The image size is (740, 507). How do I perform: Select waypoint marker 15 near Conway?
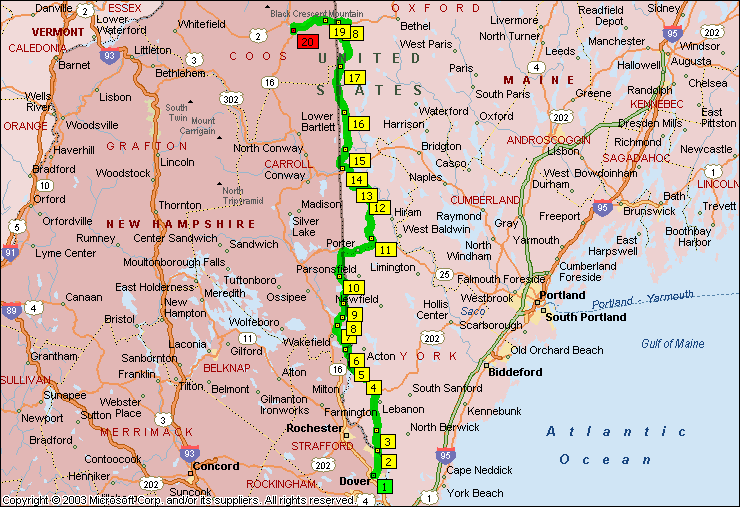point(359,161)
